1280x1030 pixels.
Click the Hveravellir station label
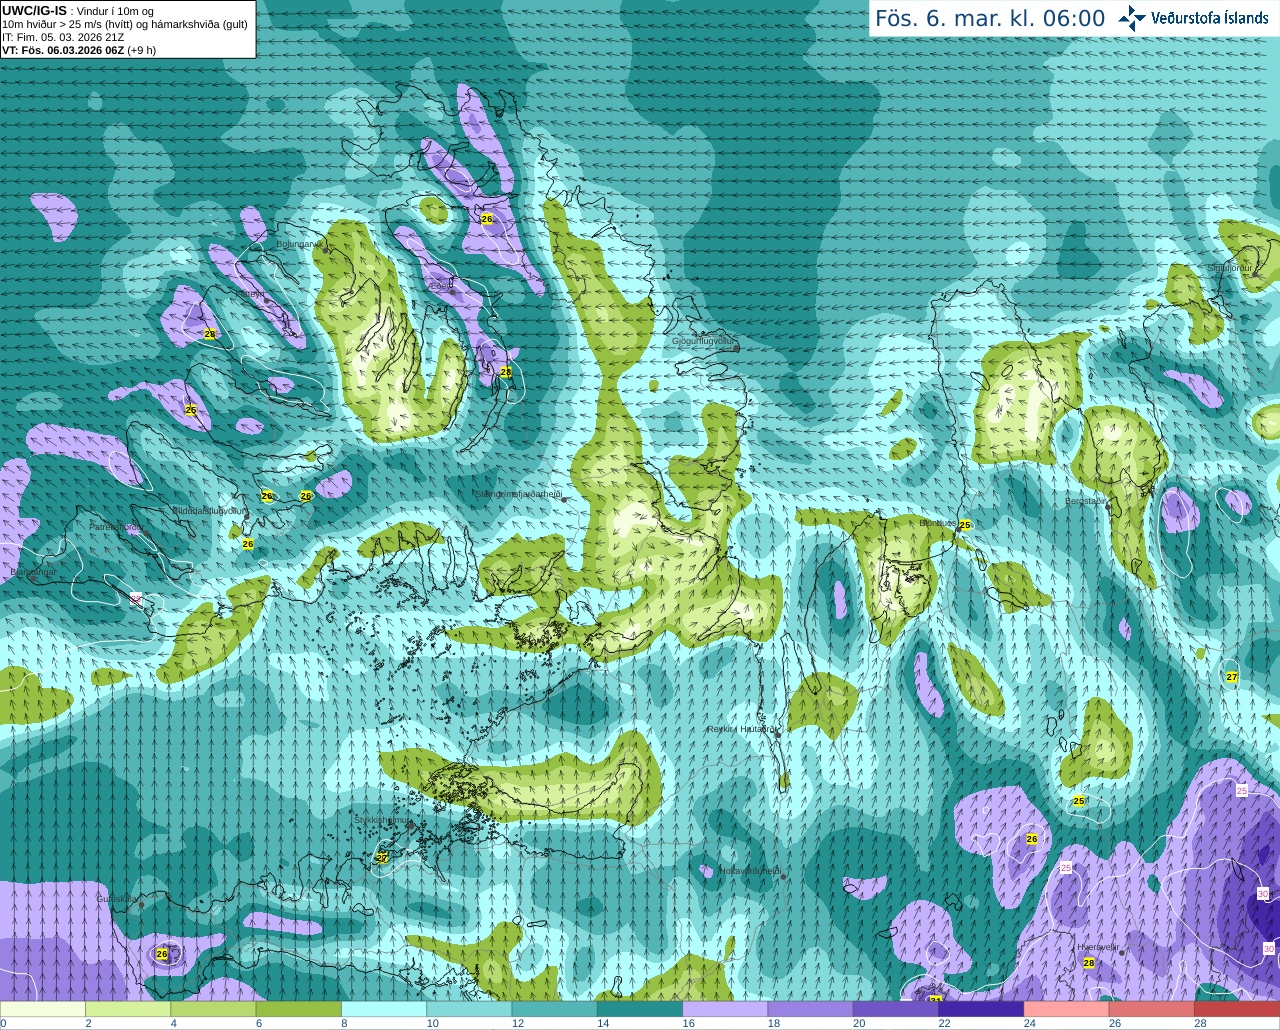pos(1099,946)
